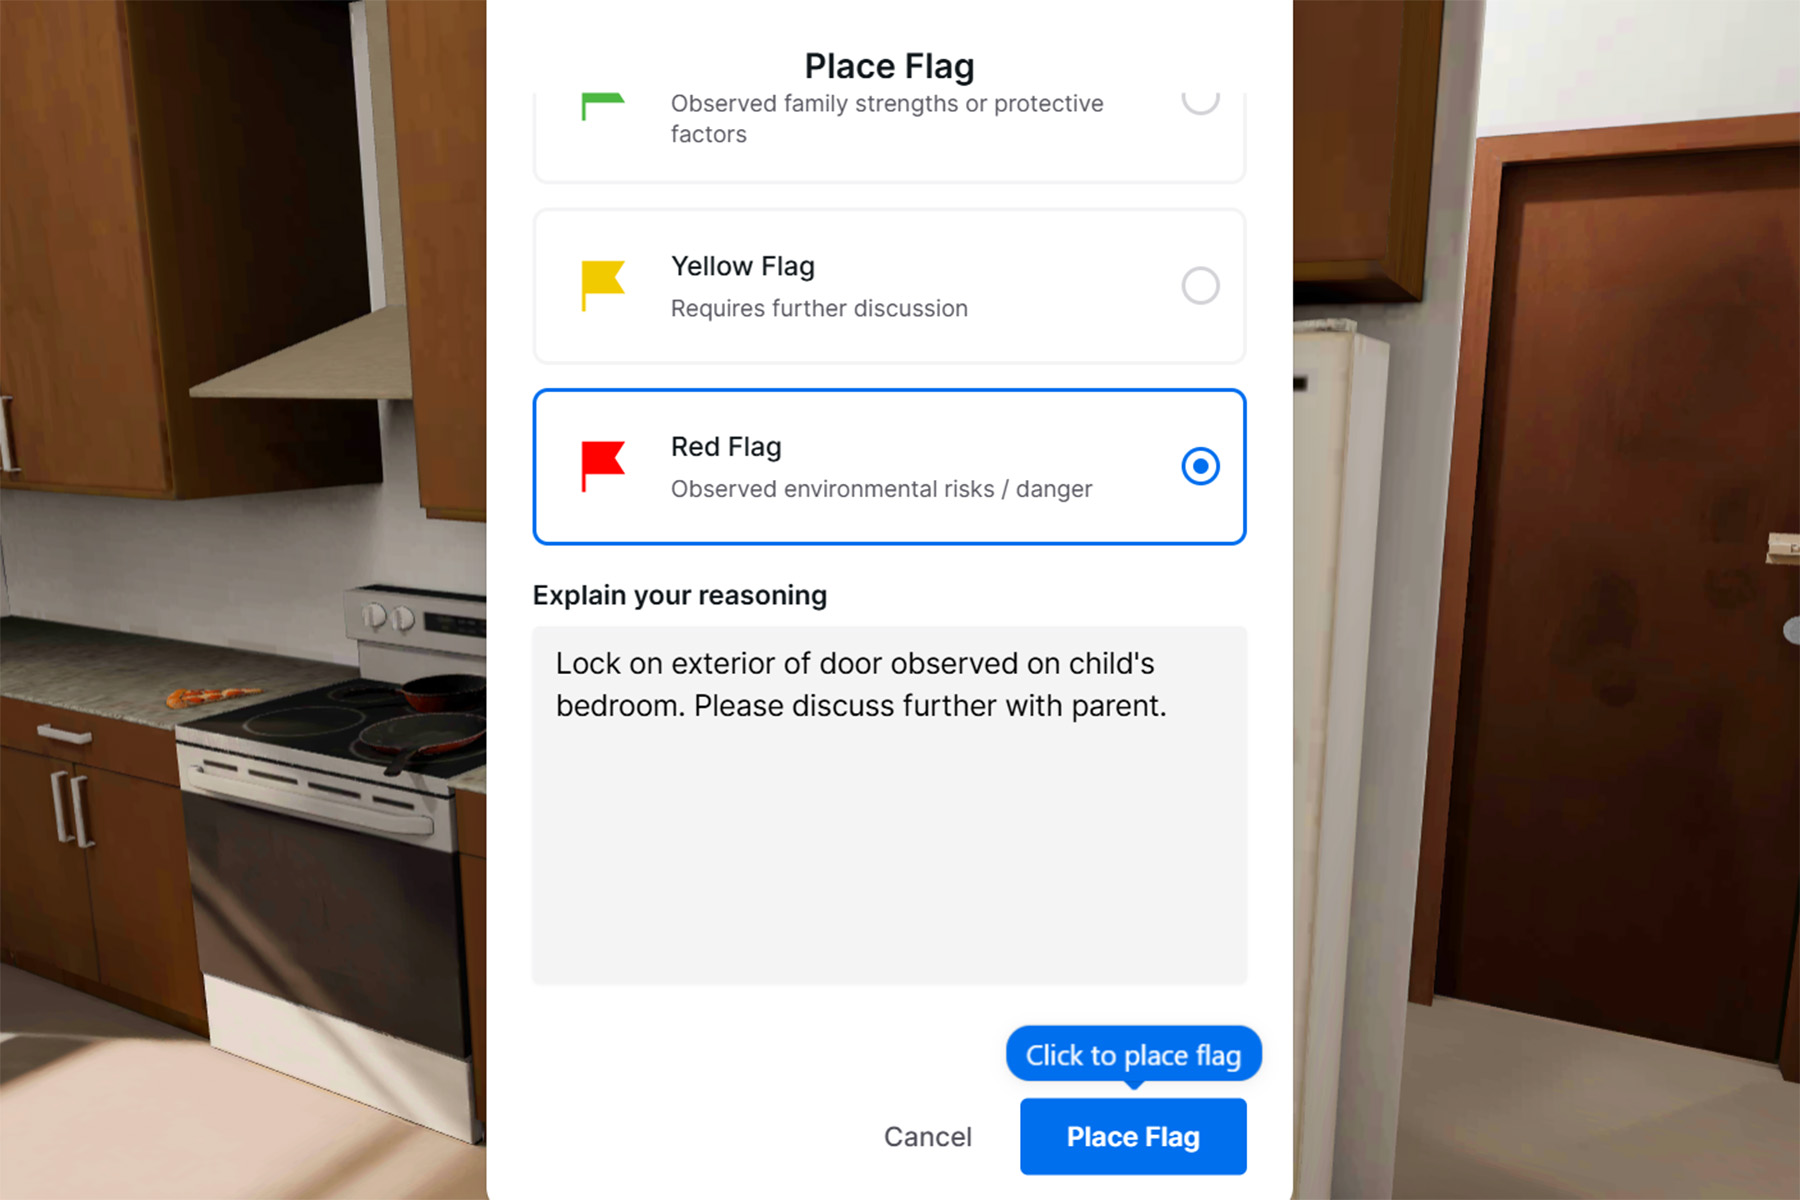The height and width of the screenshot is (1200, 1800).
Task: Choose the Red Flag option title
Action: tap(726, 447)
